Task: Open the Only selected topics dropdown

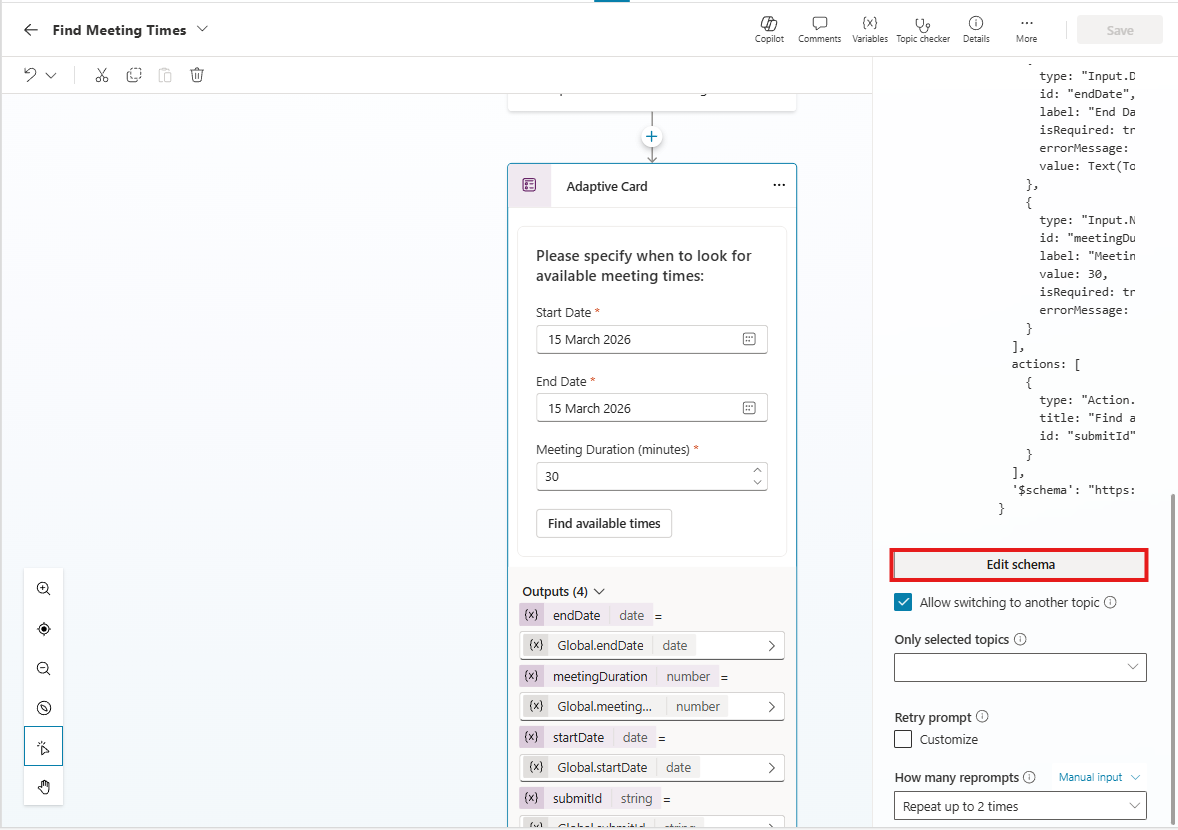Action: pyautogui.click(x=1019, y=667)
